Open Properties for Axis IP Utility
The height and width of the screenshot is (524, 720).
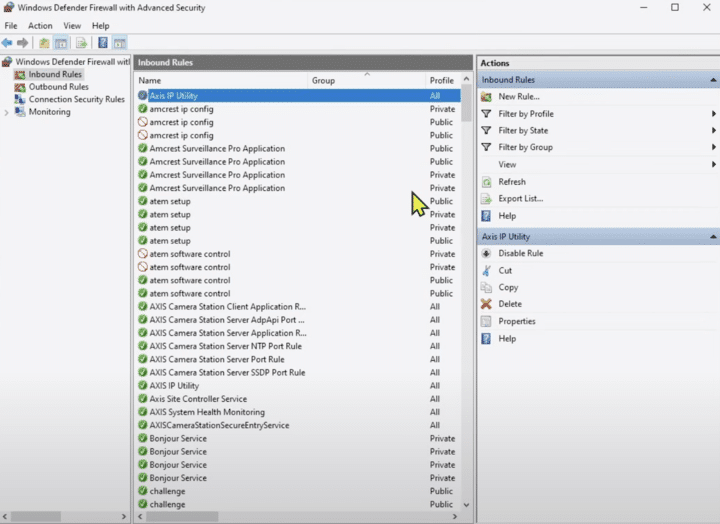coord(517,321)
